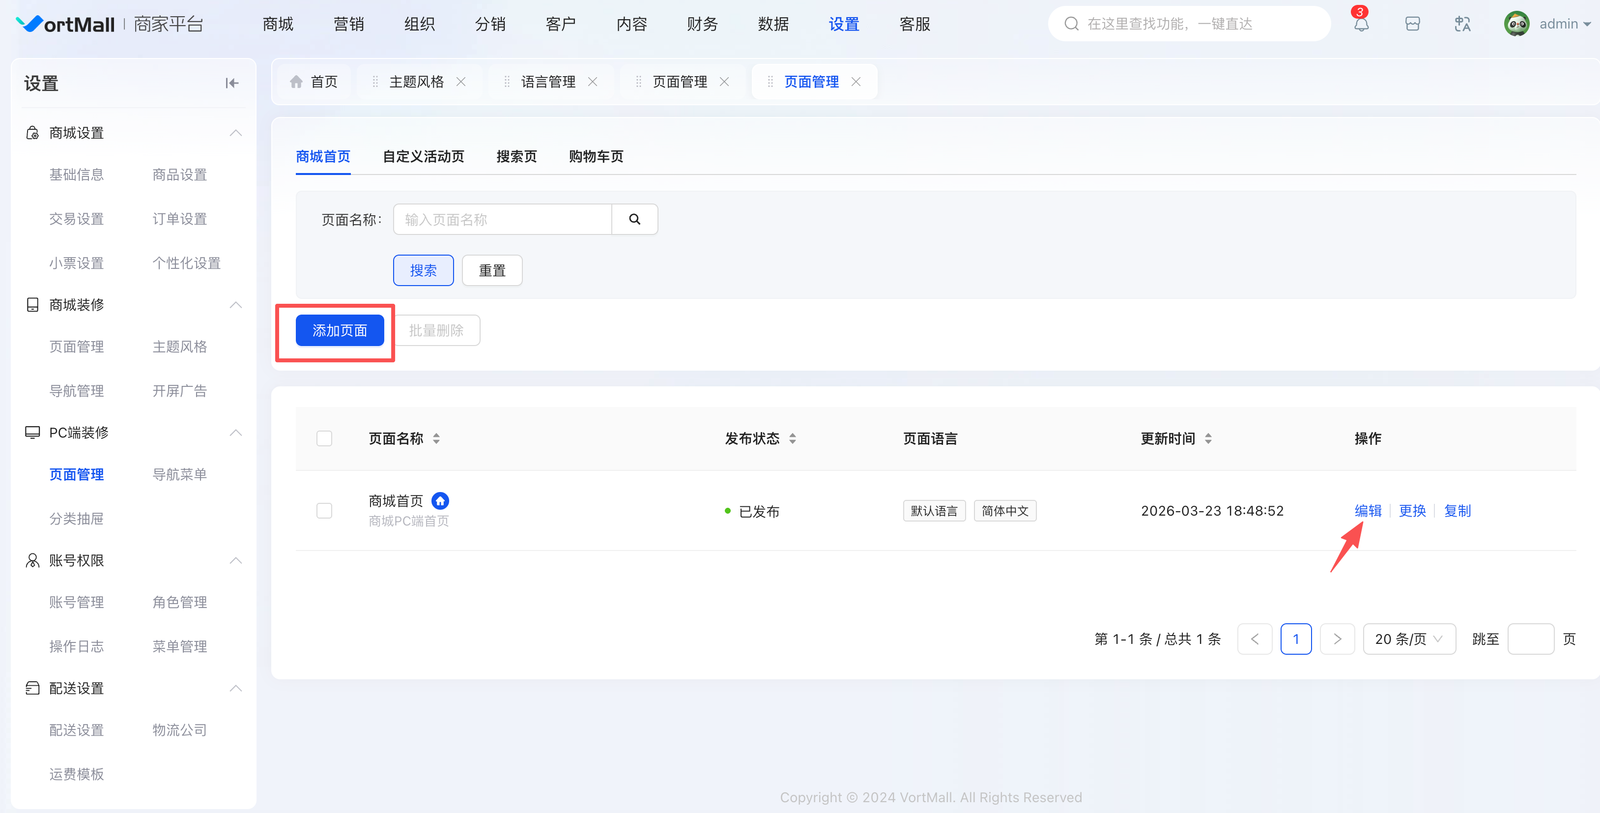Switch to 自定义活动页 tab
1600x813 pixels.
423,156
